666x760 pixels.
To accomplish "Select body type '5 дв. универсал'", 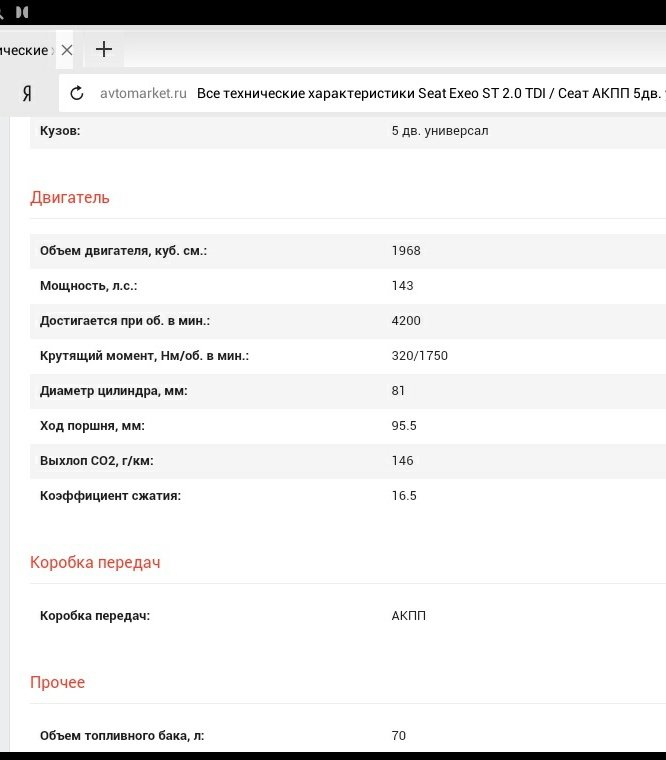I will pos(440,131).
